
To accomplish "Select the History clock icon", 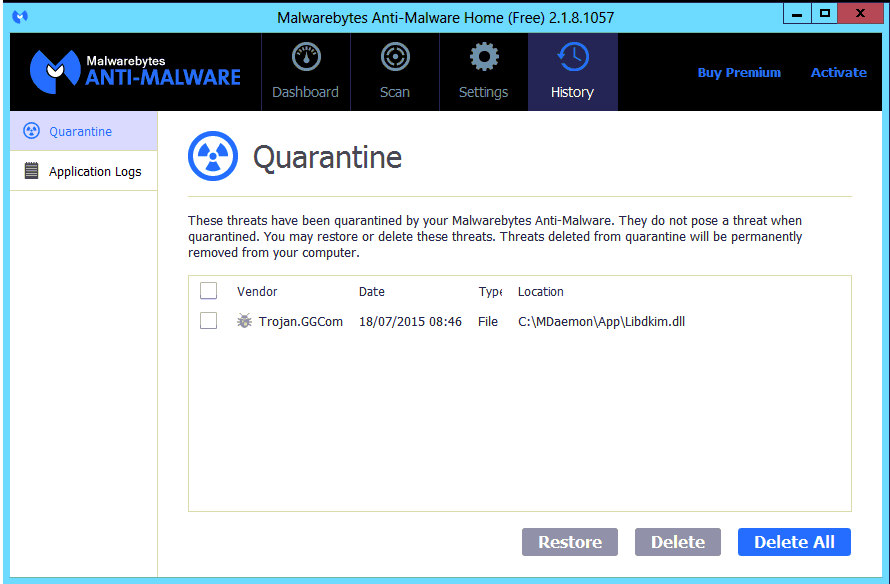I will [x=572, y=58].
